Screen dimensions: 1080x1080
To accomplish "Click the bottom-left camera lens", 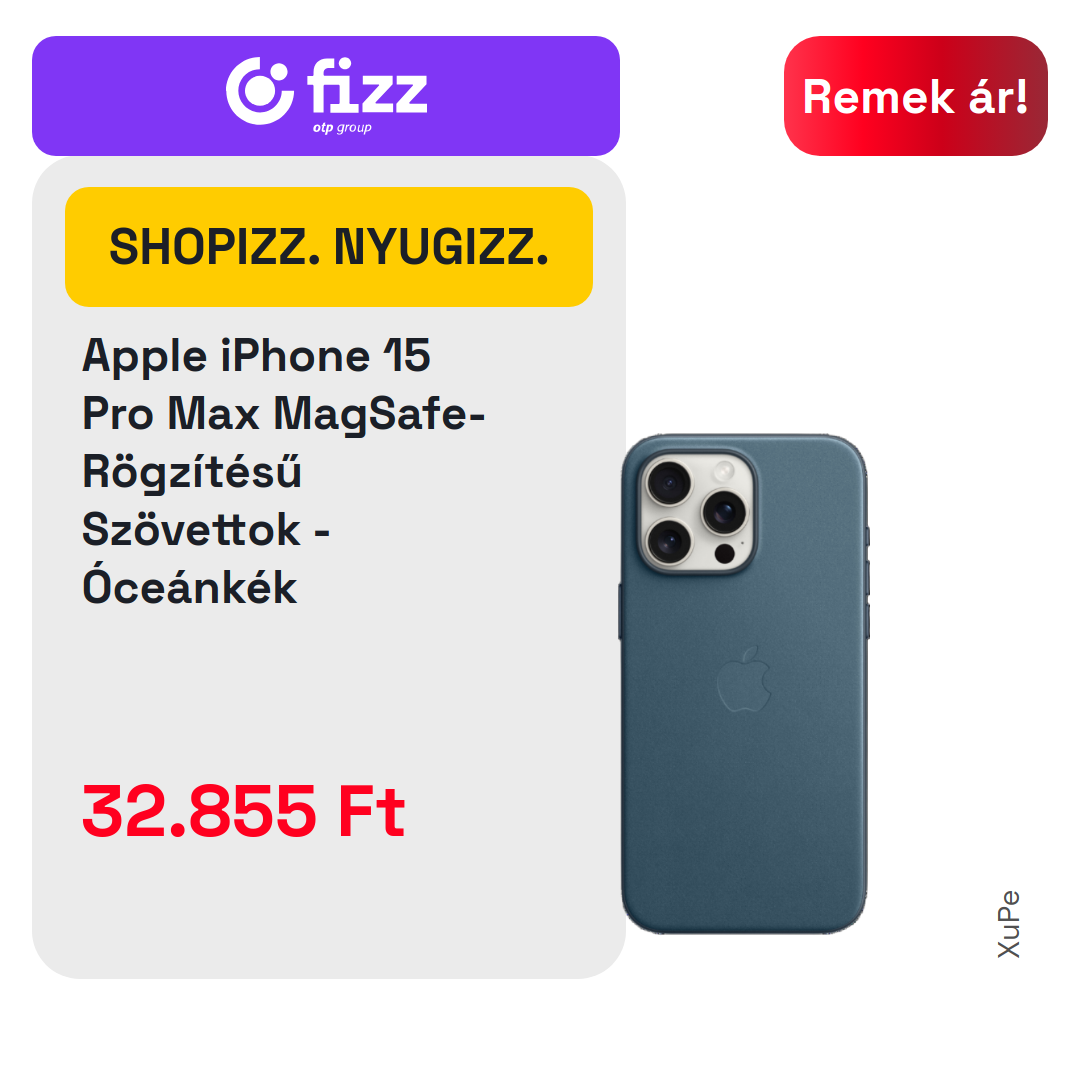I will pos(668,541).
